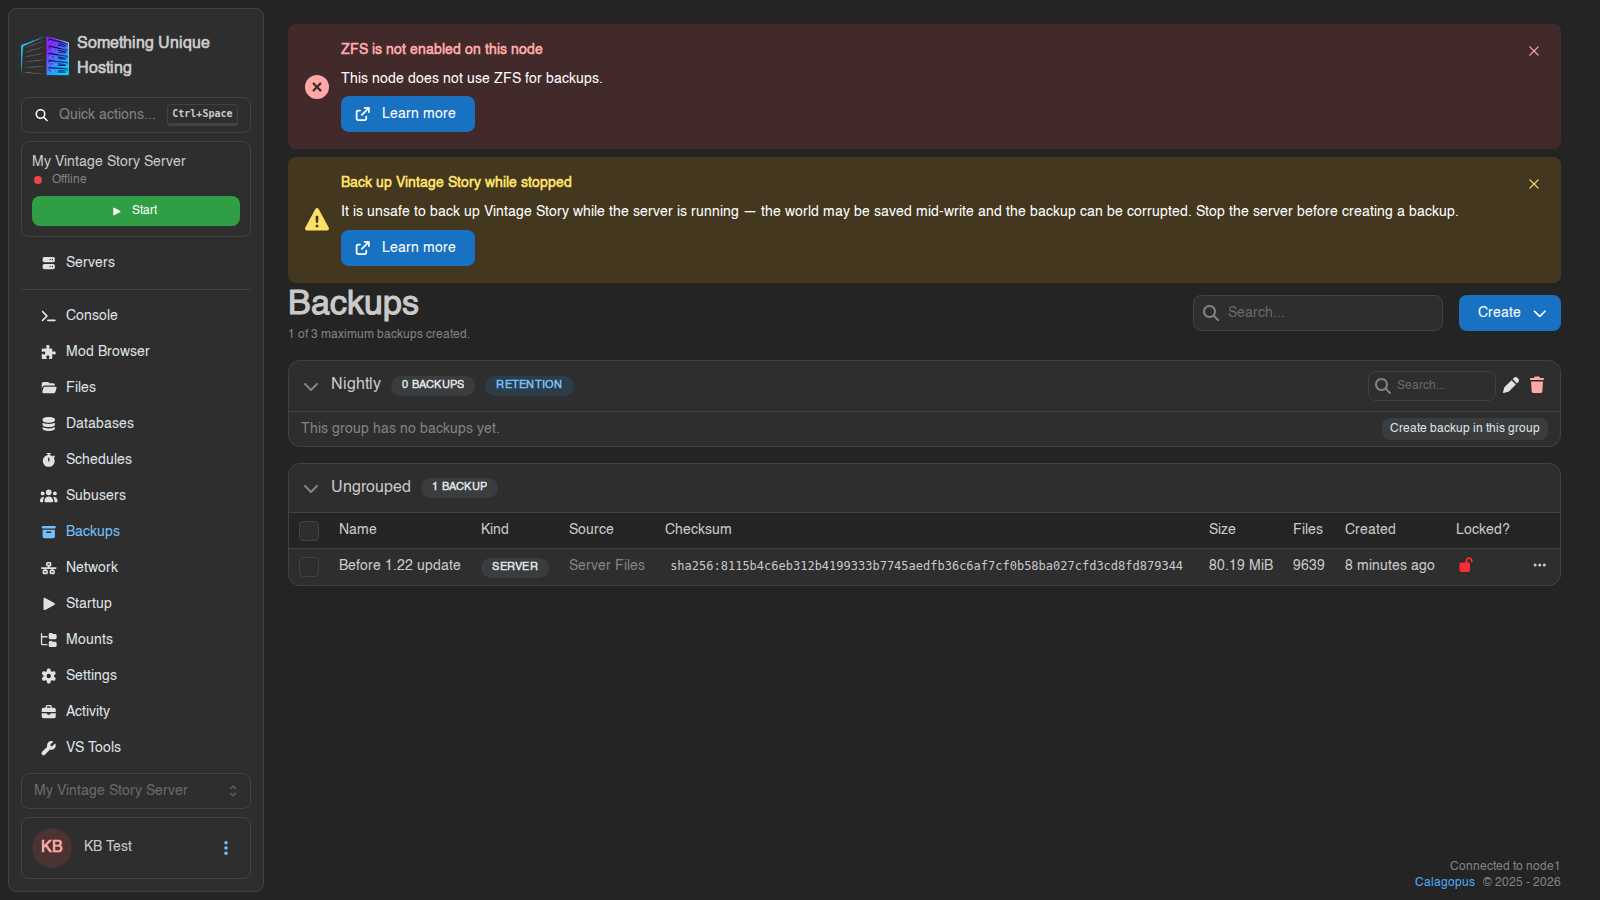Open Network via network icon
1600x900 pixels.
point(48,568)
